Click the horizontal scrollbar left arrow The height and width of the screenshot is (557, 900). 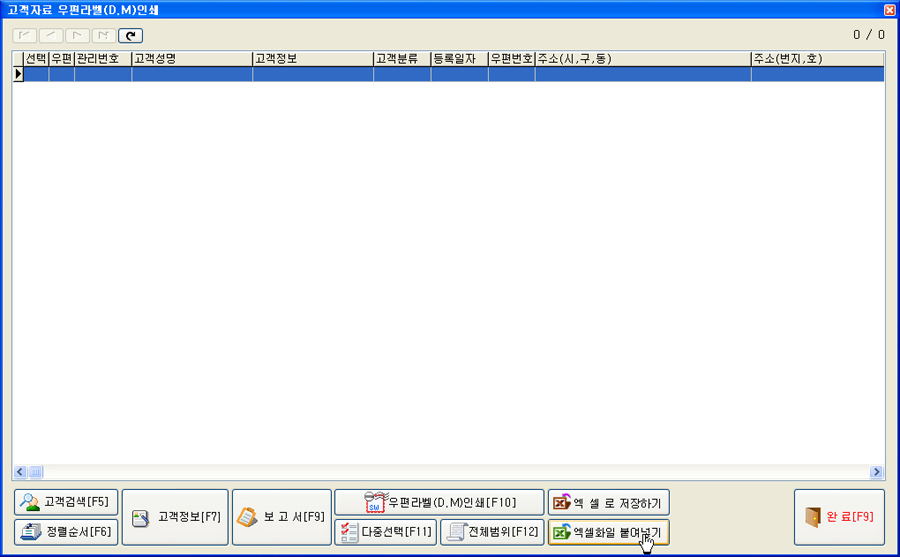pyautogui.click(x=20, y=472)
